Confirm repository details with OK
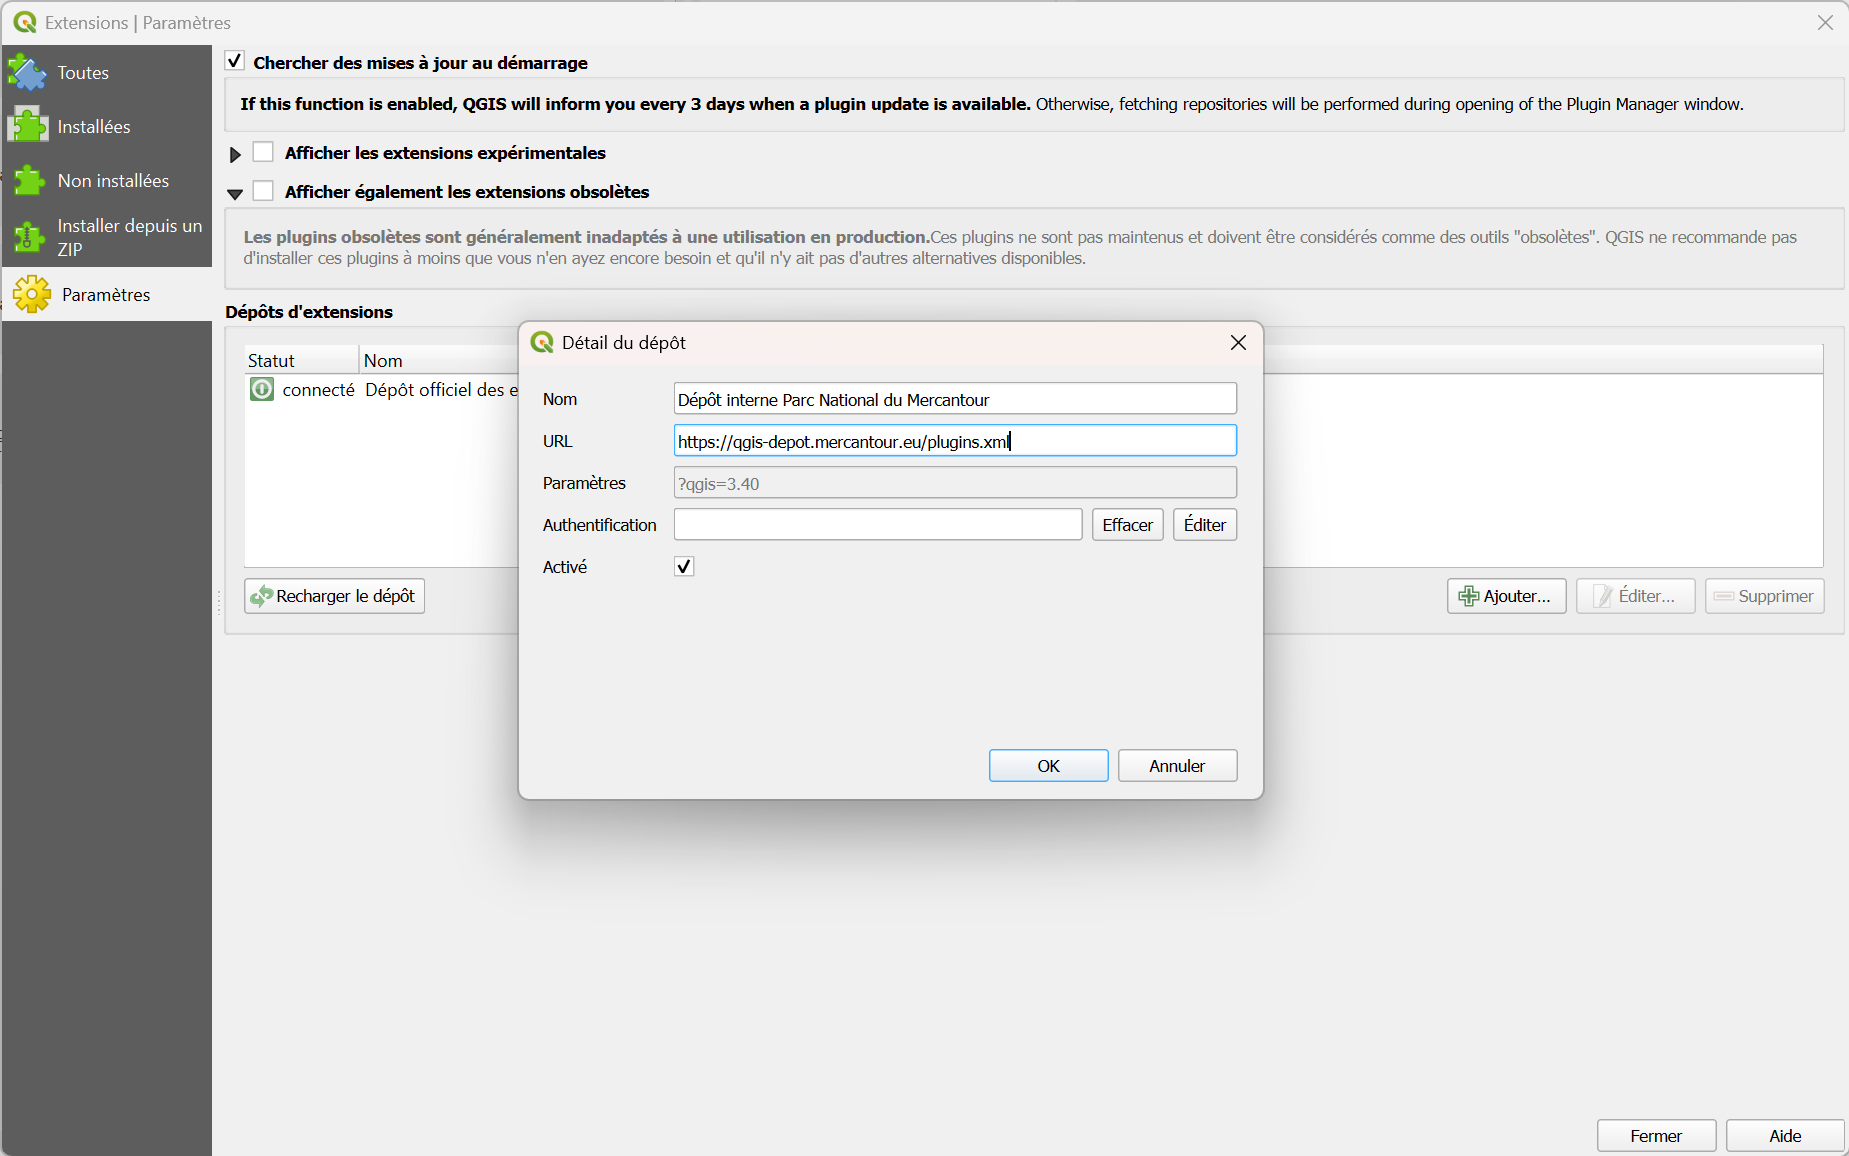The width and height of the screenshot is (1849, 1156). tap(1048, 765)
